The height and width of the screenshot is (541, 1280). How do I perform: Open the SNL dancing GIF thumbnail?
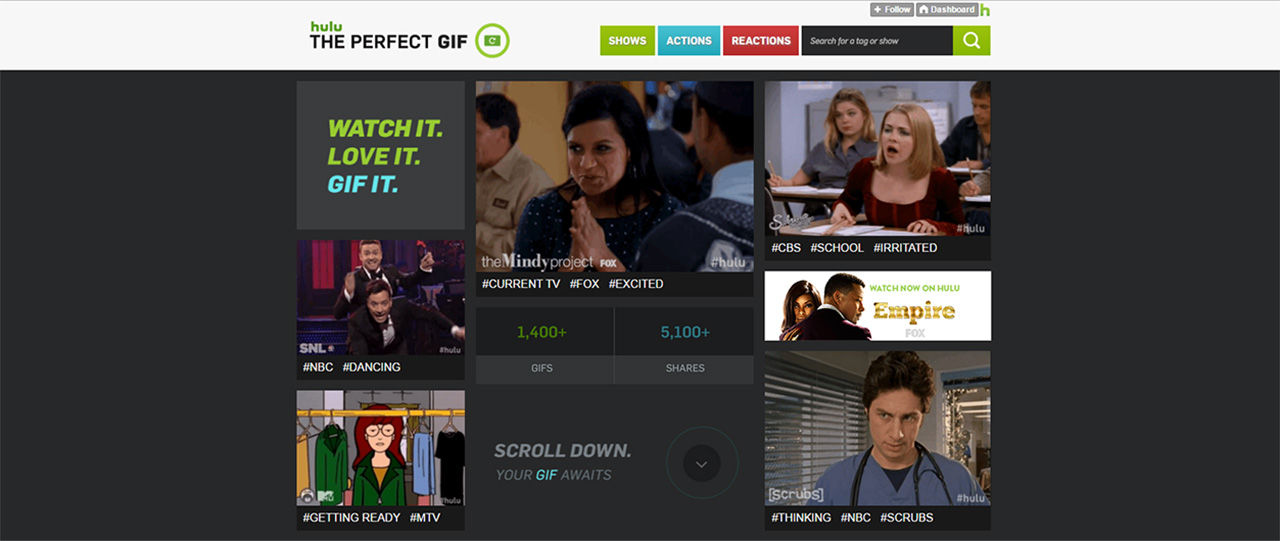coord(381,297)
